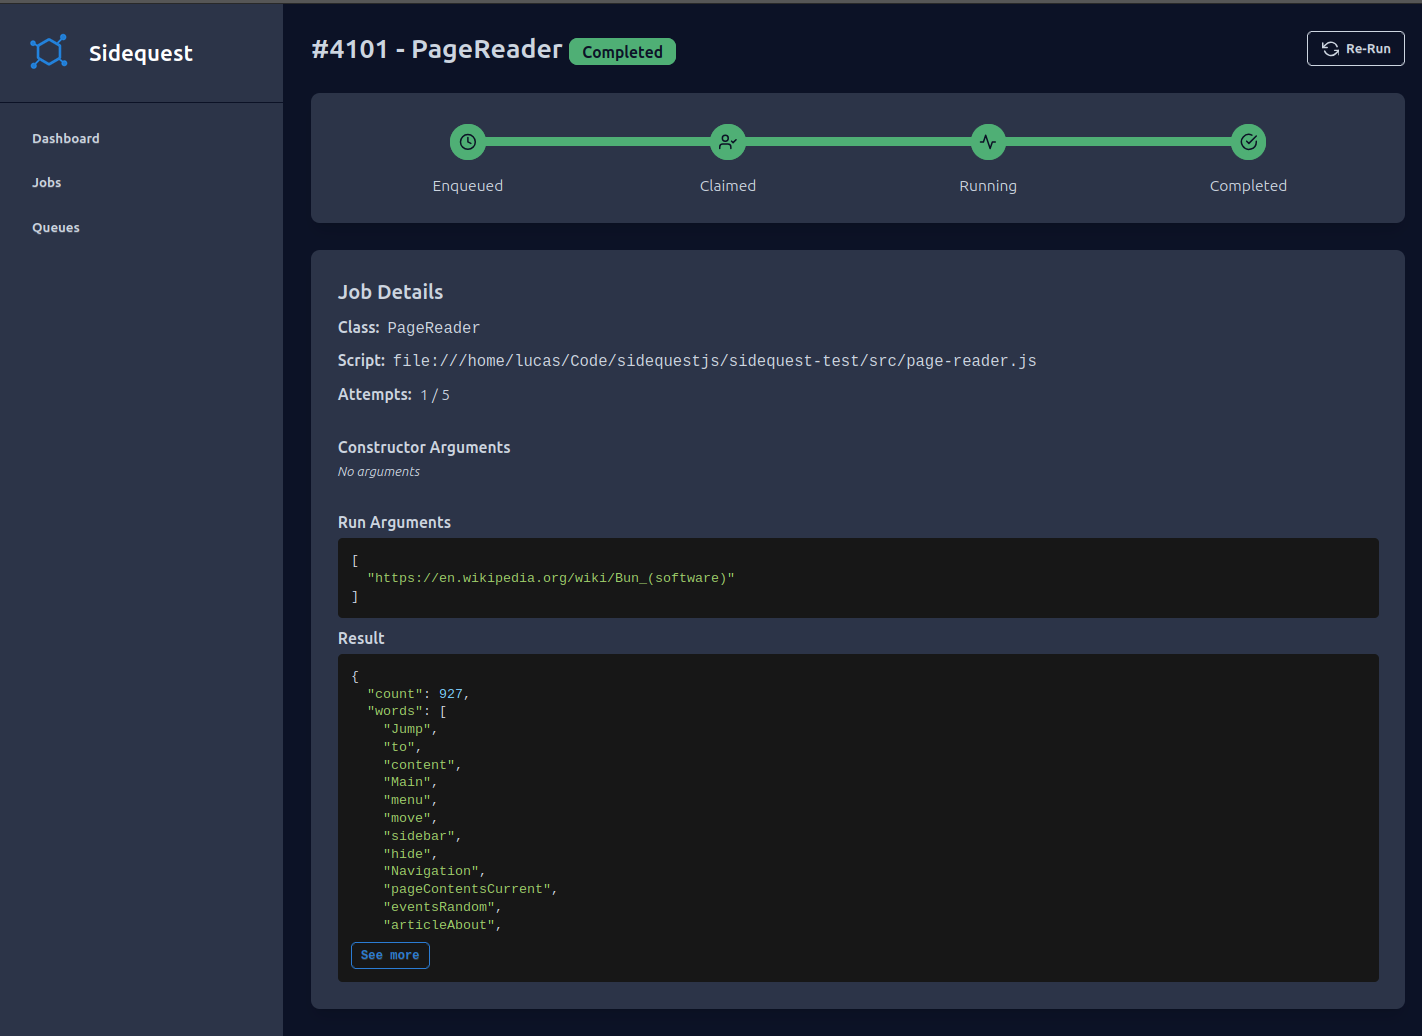Click the Completed checkmark step icon
This screenshot has width=1422, height=1036.
[1248, 142]
